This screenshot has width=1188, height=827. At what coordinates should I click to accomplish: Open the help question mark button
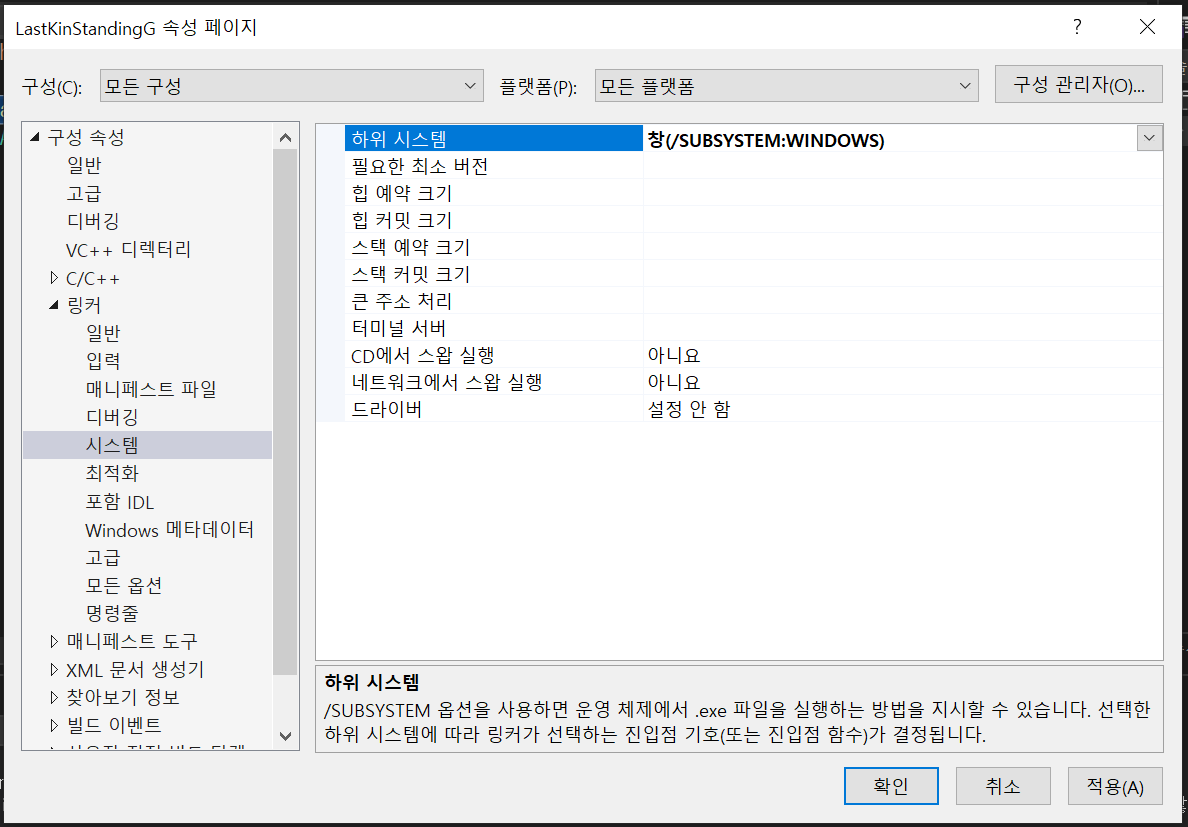tap(1077, 28)
